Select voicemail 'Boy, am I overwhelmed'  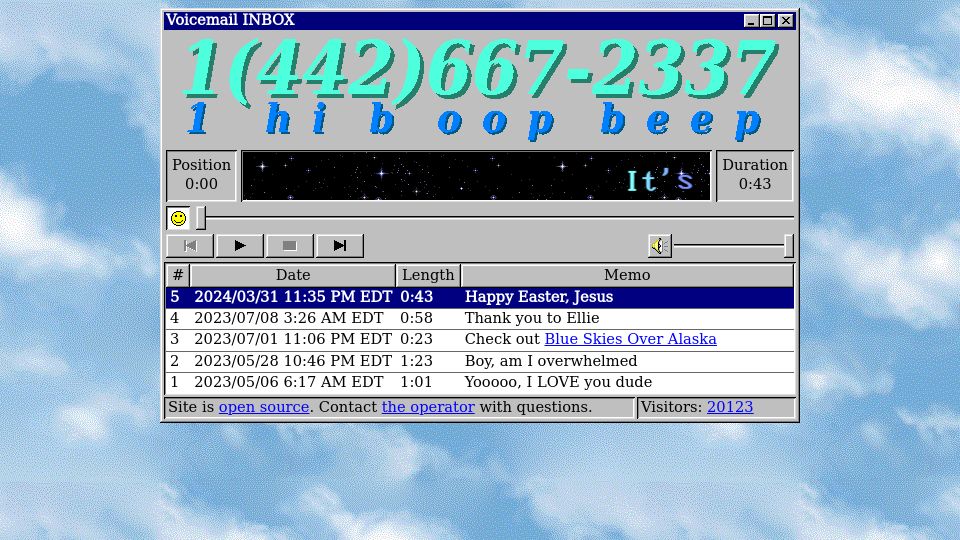(x=480, y=361)
